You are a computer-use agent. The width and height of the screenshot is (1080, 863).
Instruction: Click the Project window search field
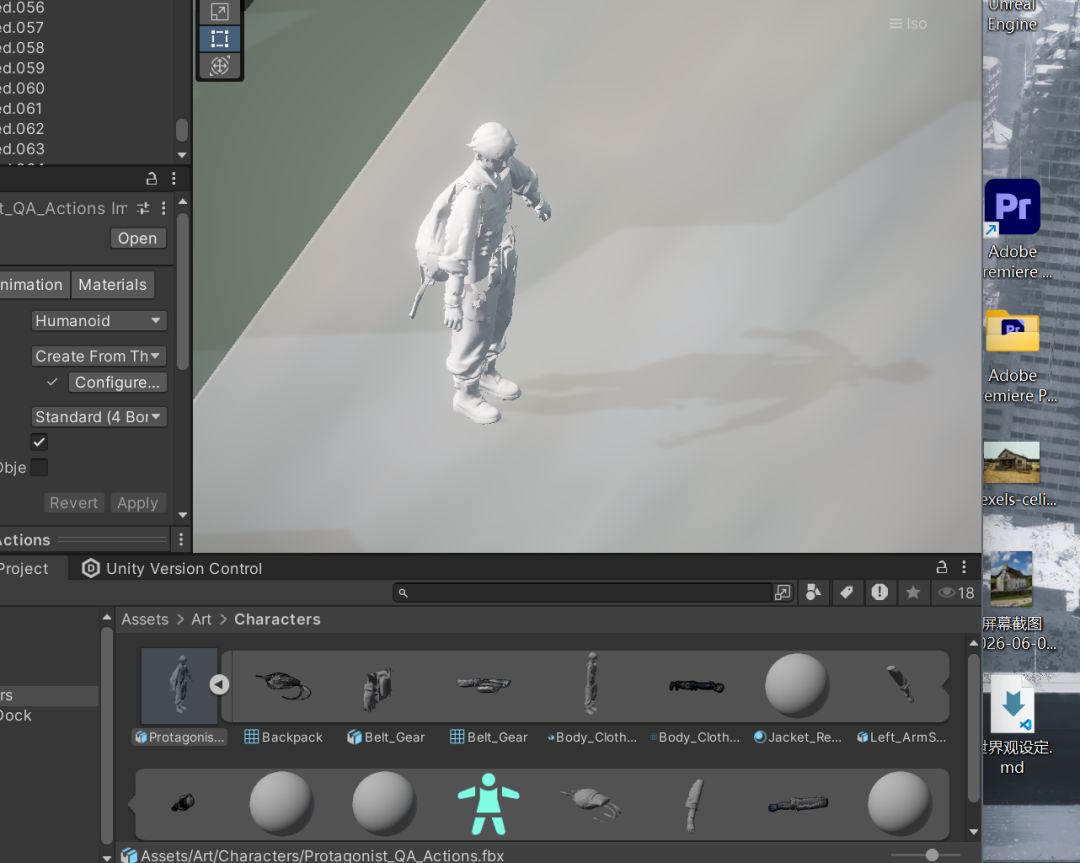(x=583, y=592)
